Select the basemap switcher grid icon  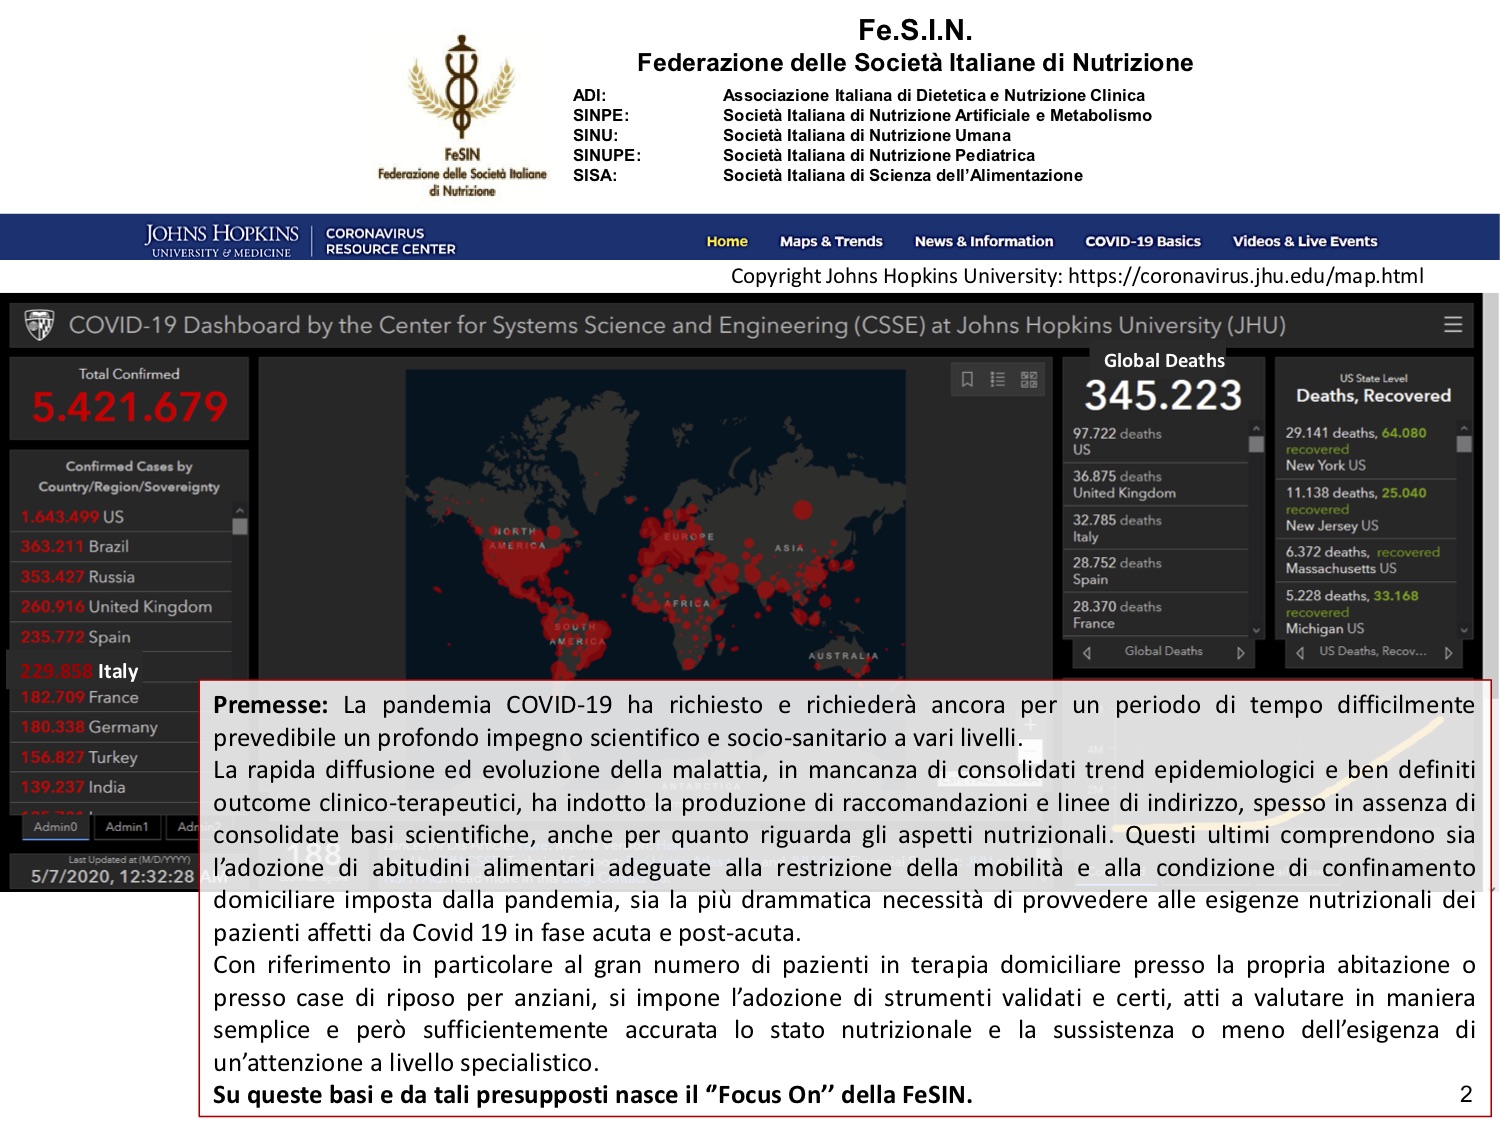(x=1028, y=380)
